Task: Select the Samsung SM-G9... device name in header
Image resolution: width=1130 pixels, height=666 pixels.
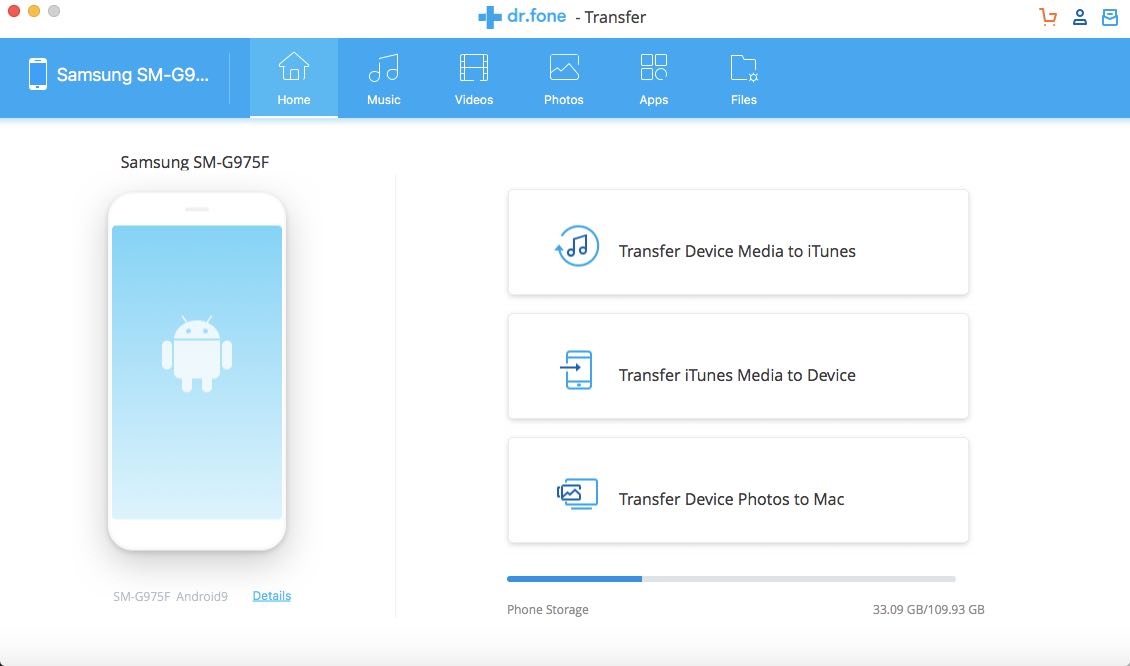Action: [x=133, y=75]
